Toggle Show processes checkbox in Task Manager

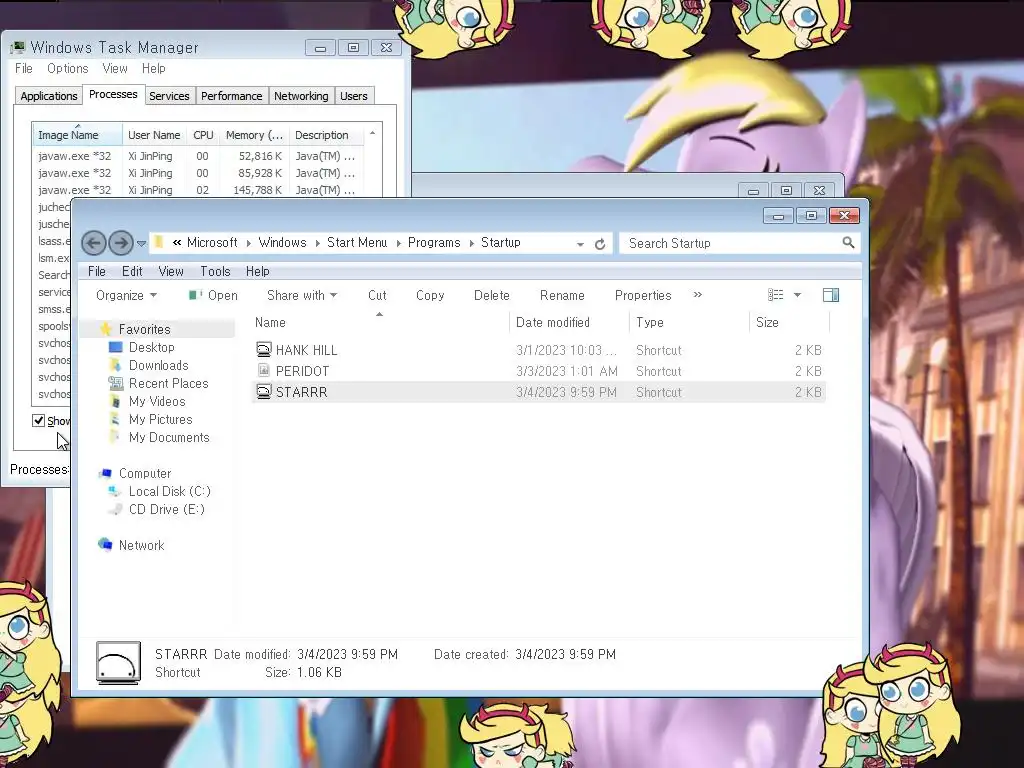click(39, 421)
